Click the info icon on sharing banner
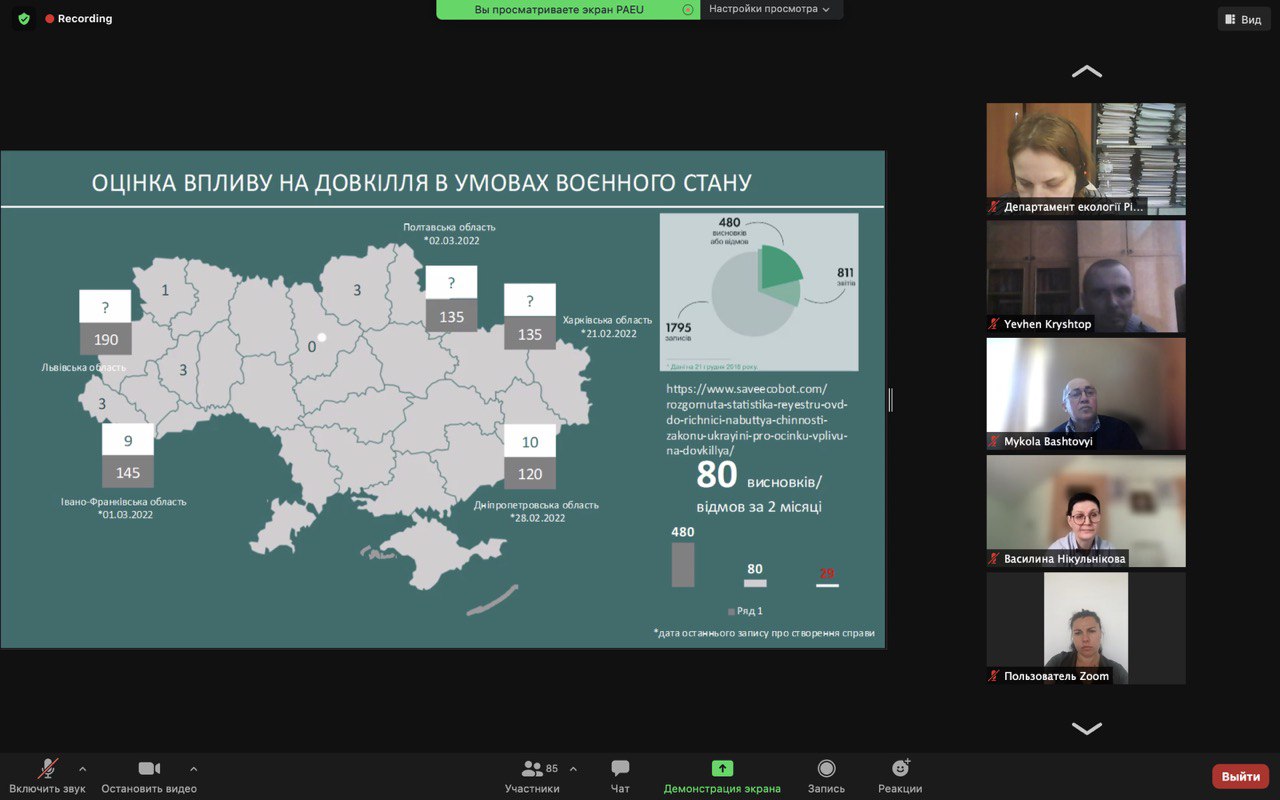Screen dimensions: 1280x800 tap(687, 9)
